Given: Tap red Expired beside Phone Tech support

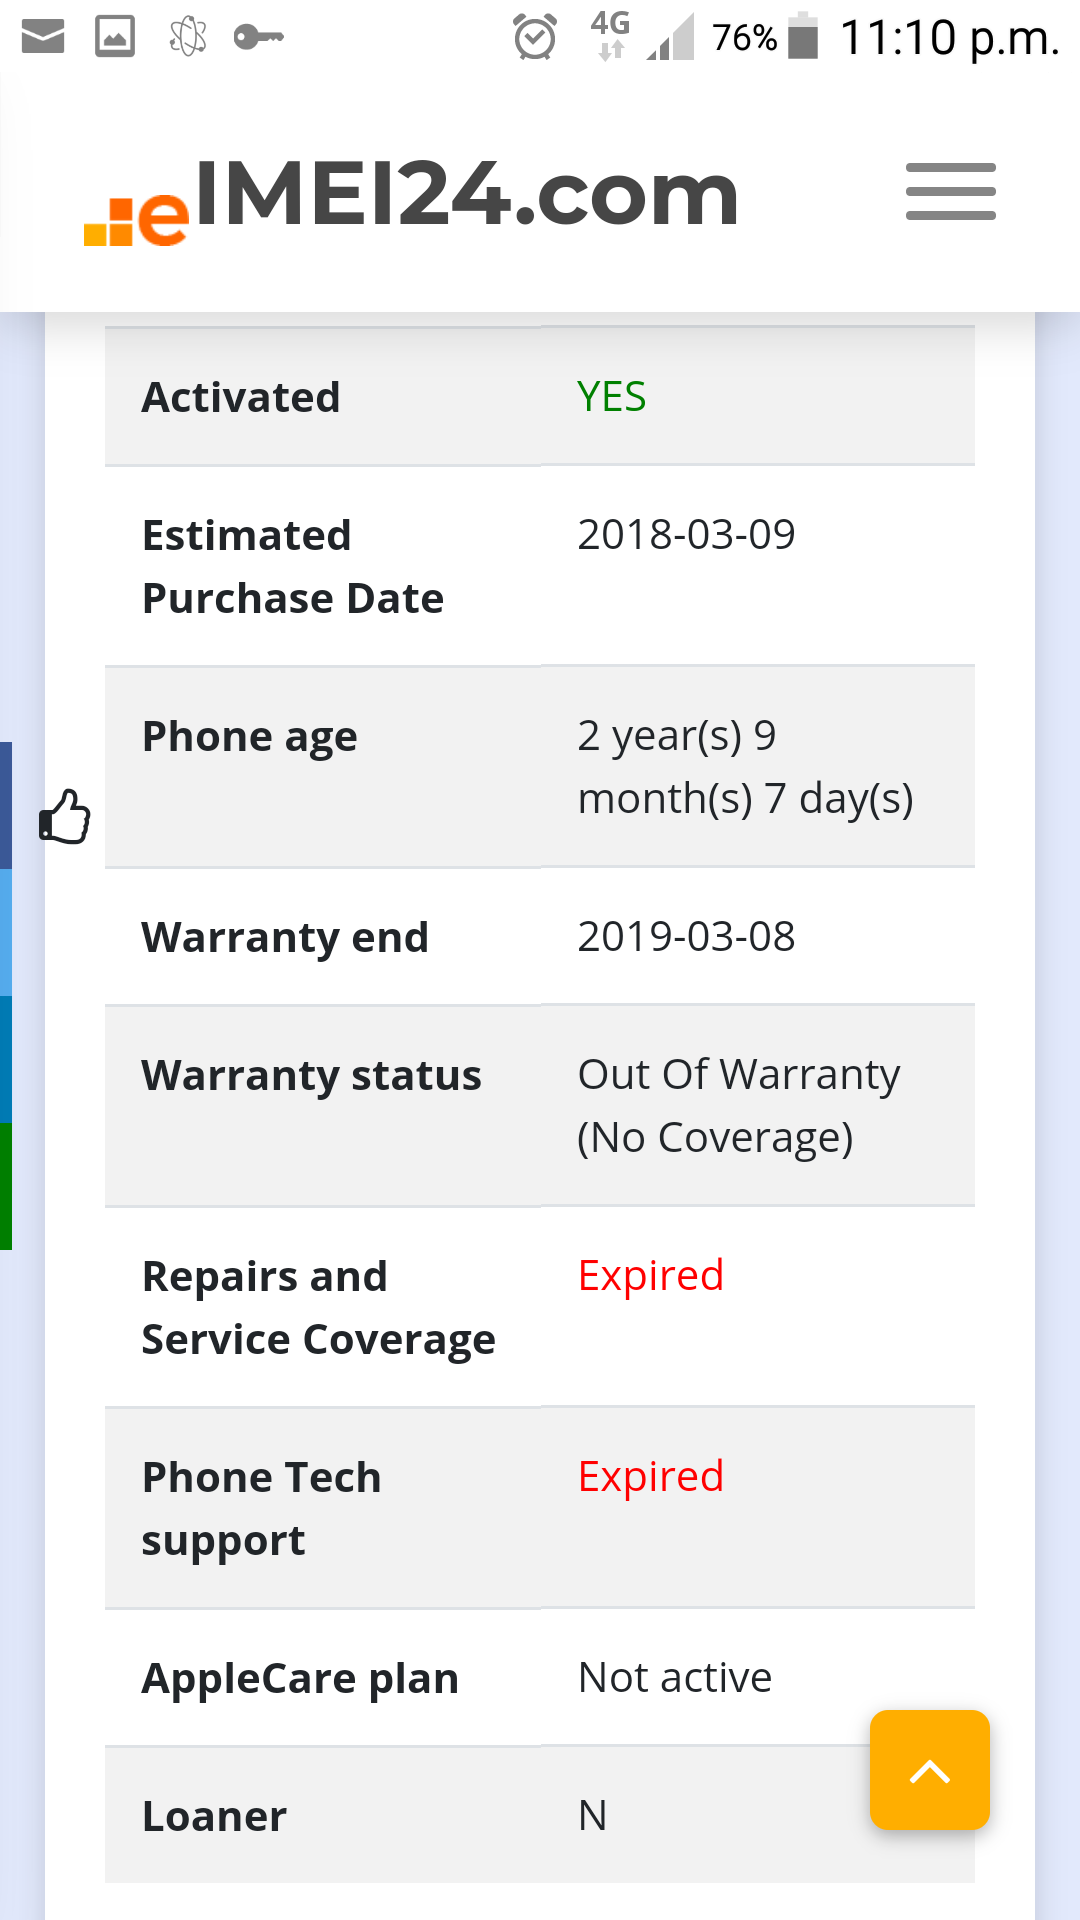Looking at the screenshot, I should click(651, 1477).
